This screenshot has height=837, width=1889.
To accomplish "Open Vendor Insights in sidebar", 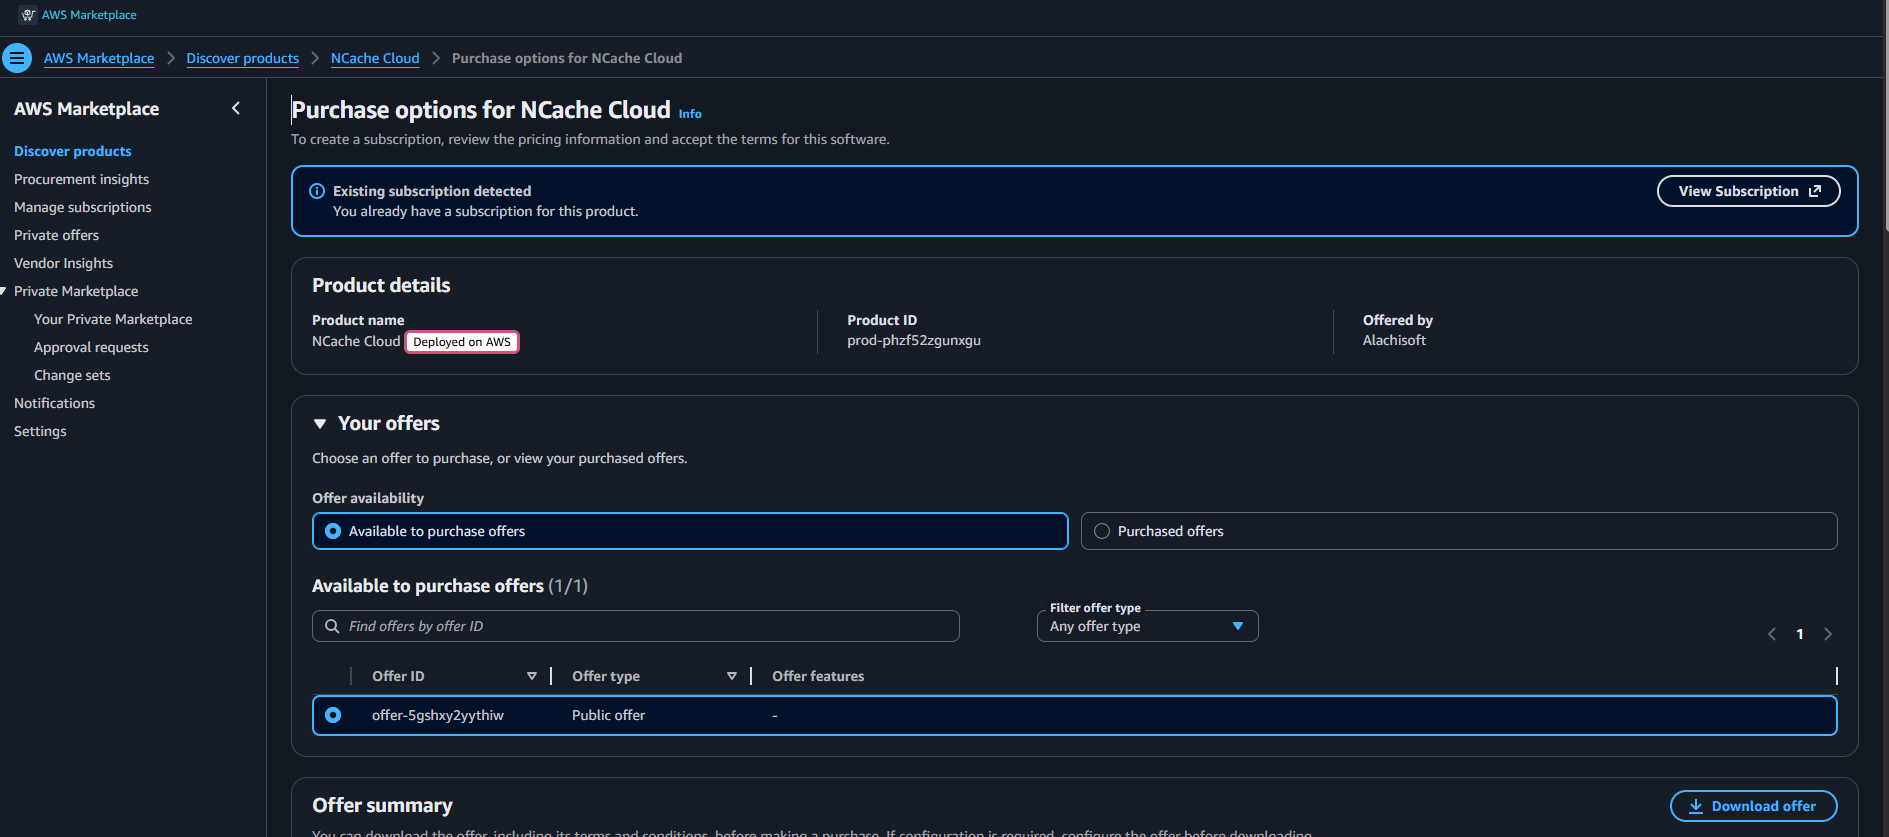I will [x=63, y=263].
